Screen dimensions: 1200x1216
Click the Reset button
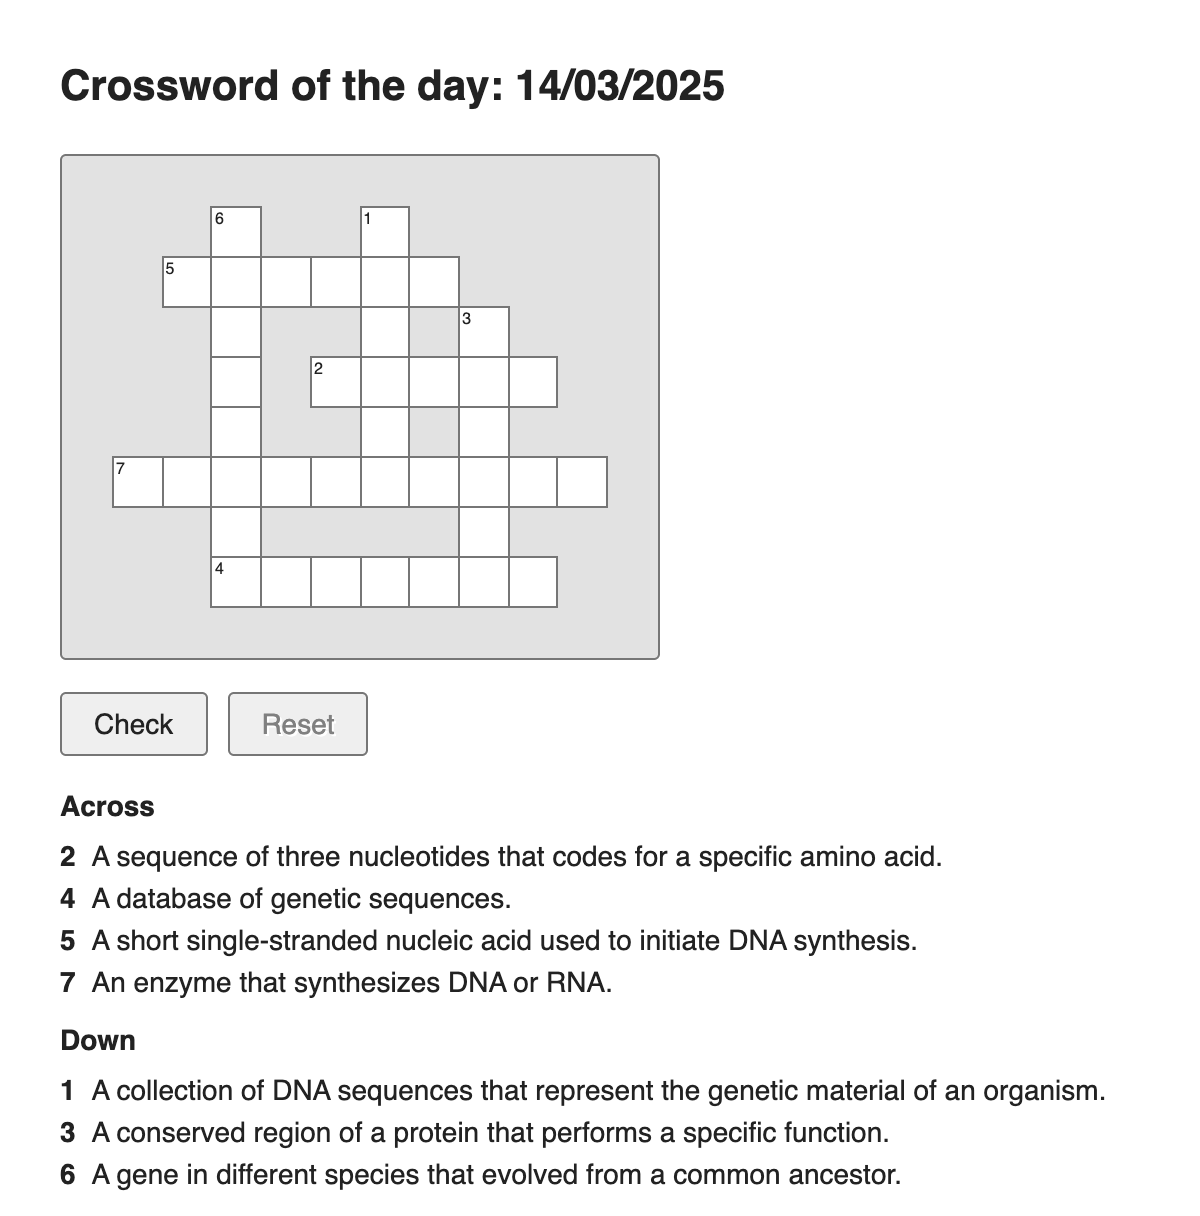coord(298,724)
